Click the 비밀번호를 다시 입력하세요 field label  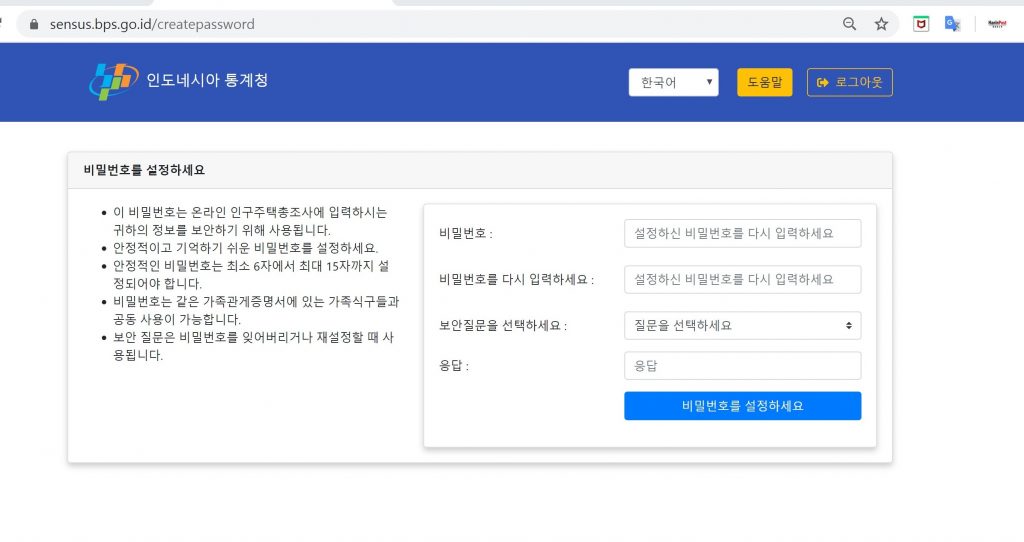pyautogui.click(x=516, y=280)
